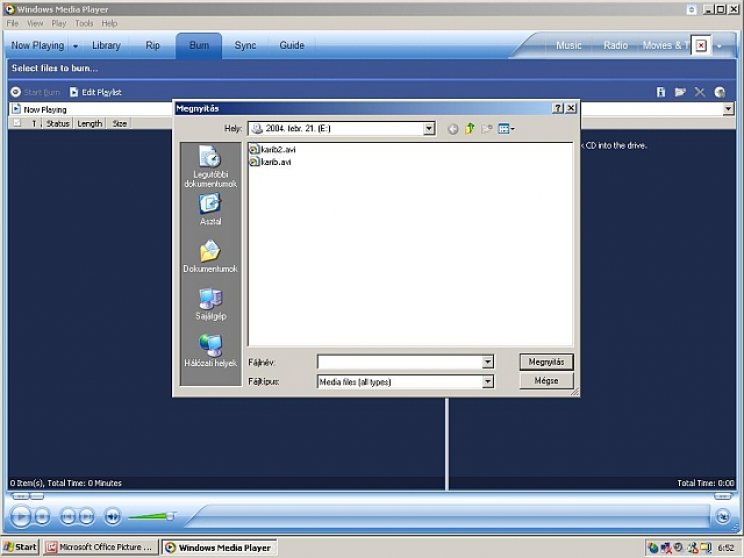Jump to Asztal in the places bar
The height and width of the screenshot is (558, 744).
click(x=210, y=209)
